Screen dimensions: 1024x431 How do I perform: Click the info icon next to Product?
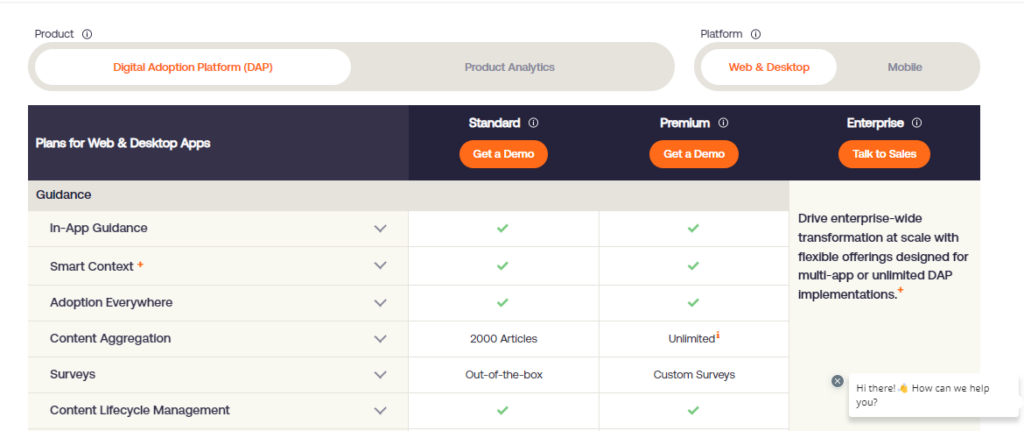click(87, 34)
